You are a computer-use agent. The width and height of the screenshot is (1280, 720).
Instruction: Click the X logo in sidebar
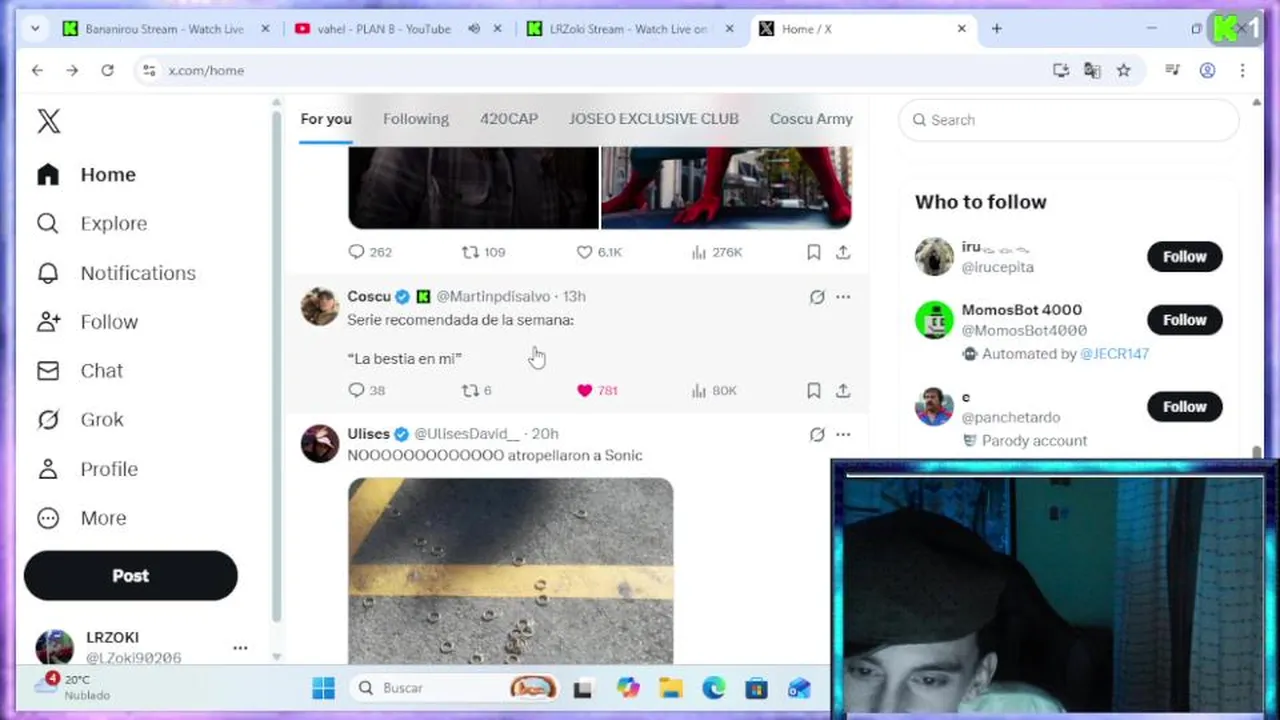[48, 121]
